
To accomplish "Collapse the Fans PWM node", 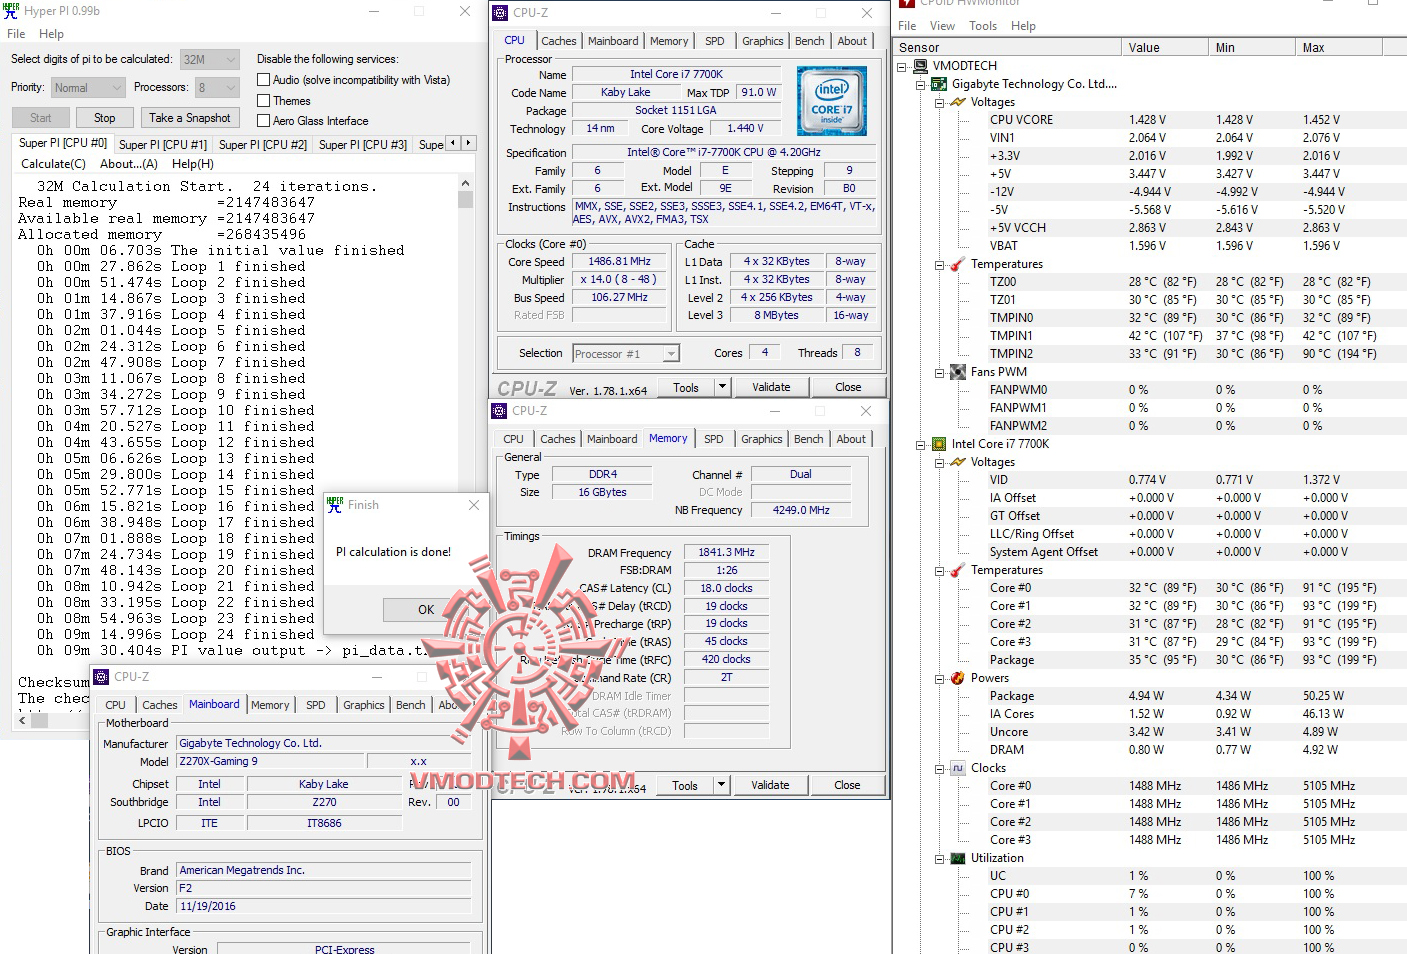I will (939, 373).
